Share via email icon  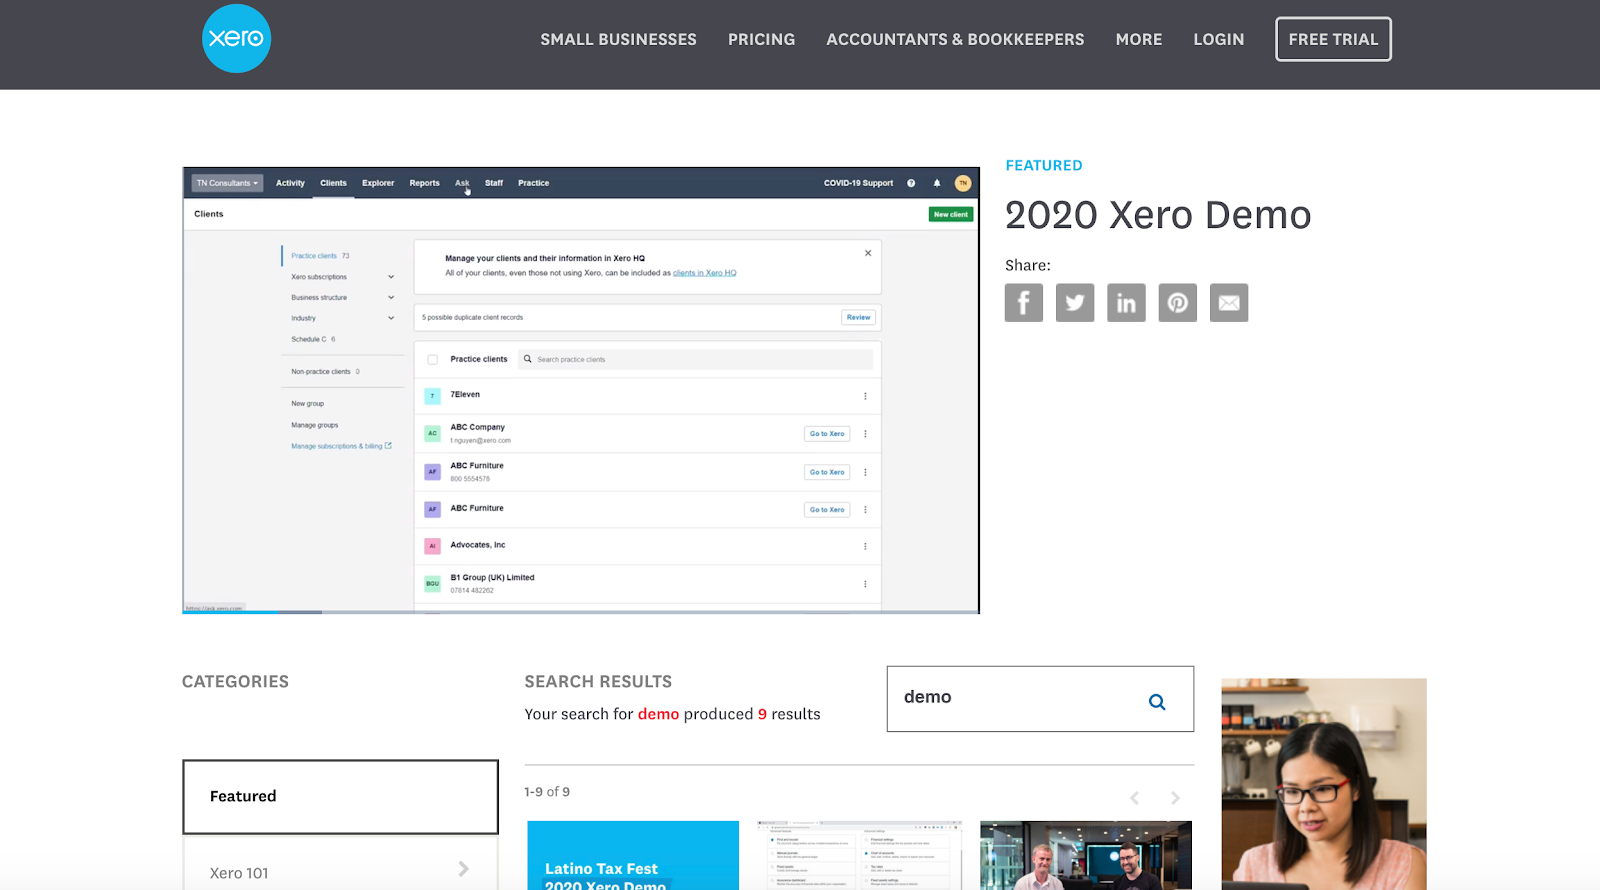pos(1229,303)
